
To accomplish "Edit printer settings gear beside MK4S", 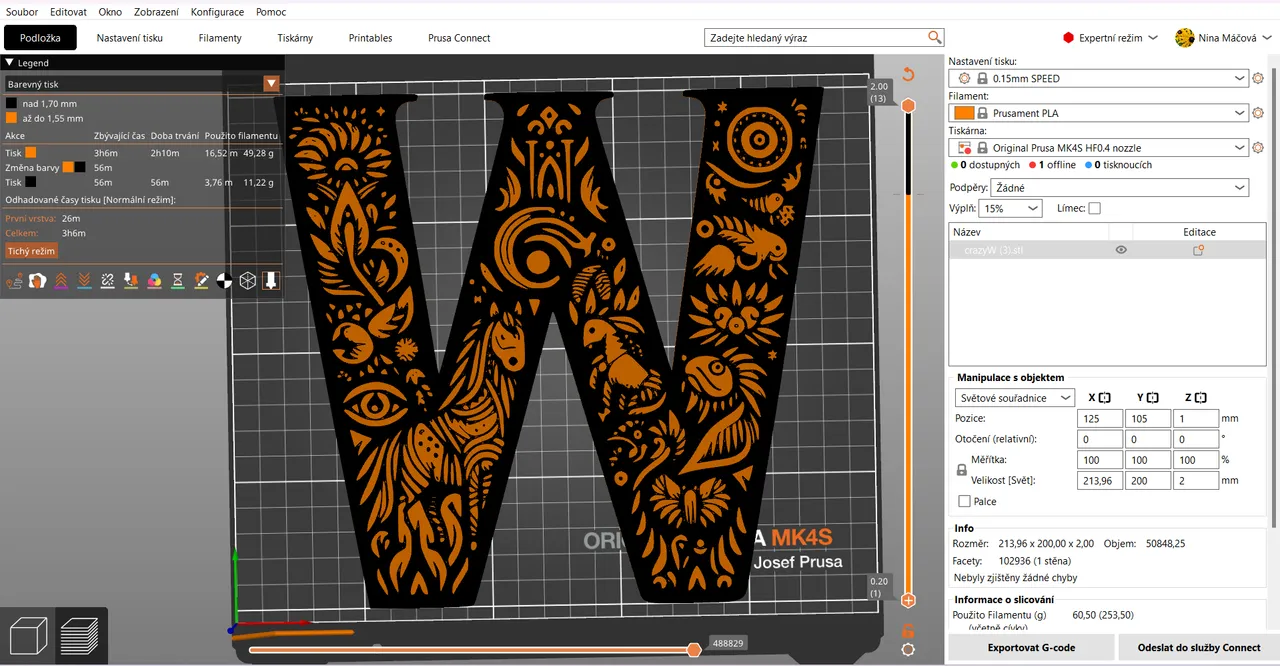I will [x=1259, y=148].
